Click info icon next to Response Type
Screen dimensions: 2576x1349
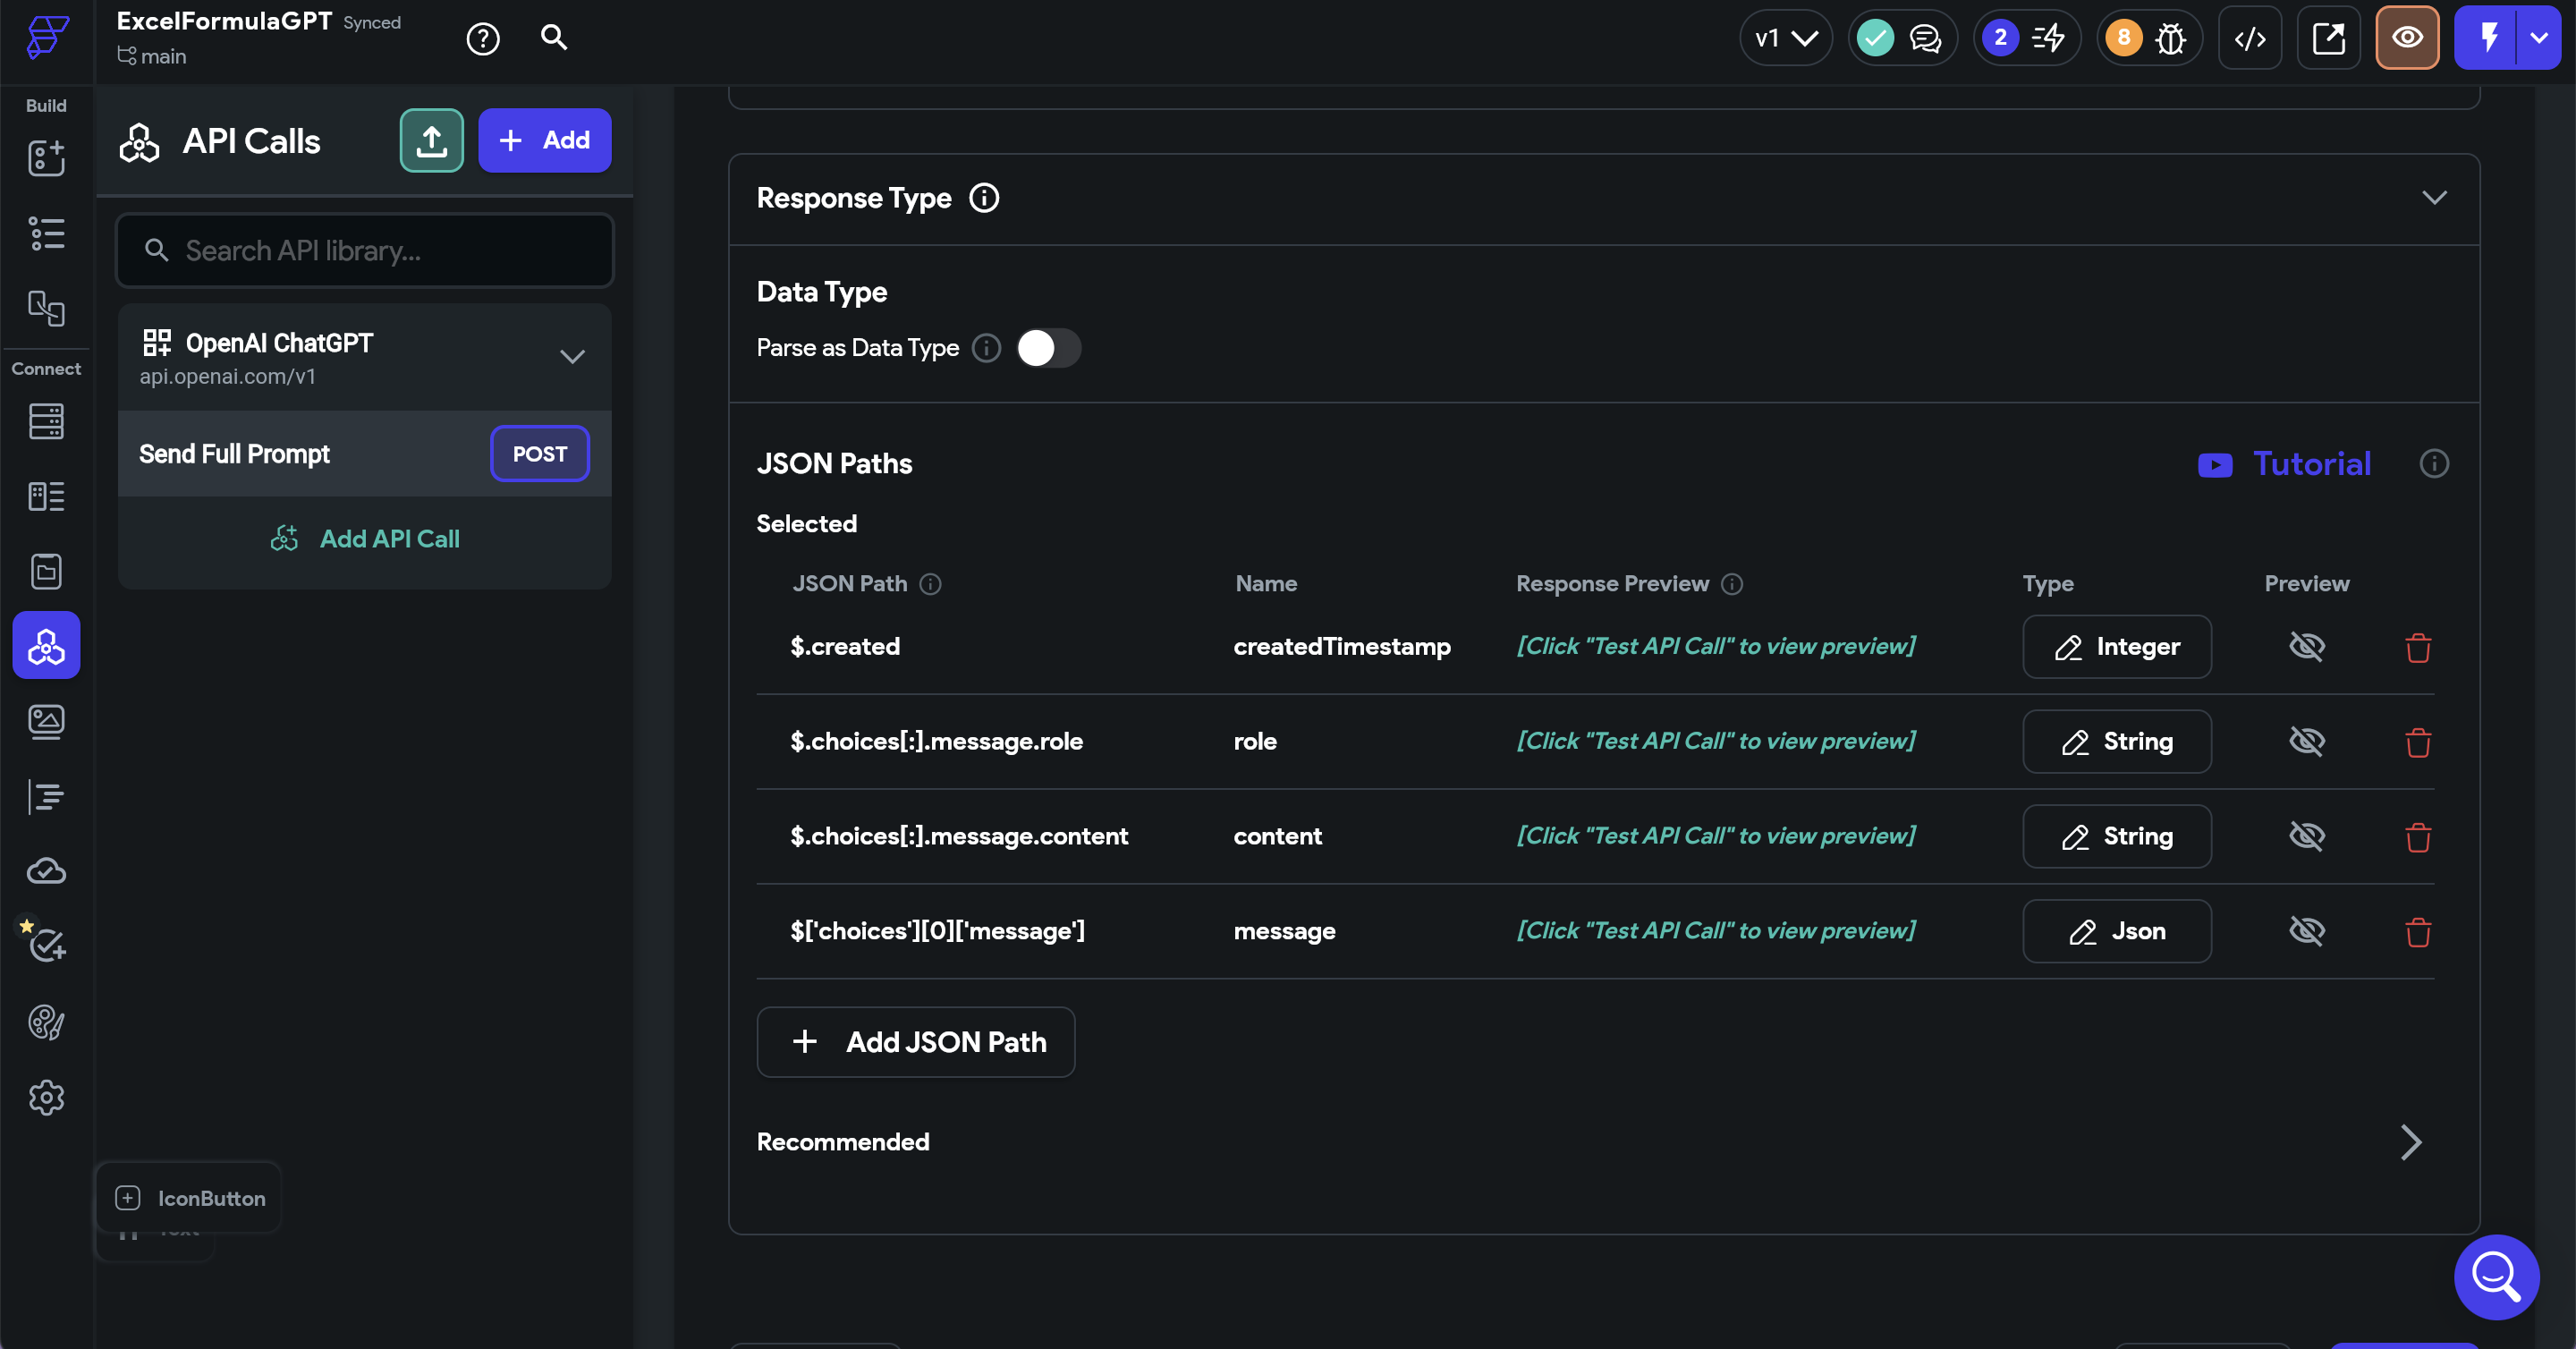pyautogui.click(x=984, y=198)
